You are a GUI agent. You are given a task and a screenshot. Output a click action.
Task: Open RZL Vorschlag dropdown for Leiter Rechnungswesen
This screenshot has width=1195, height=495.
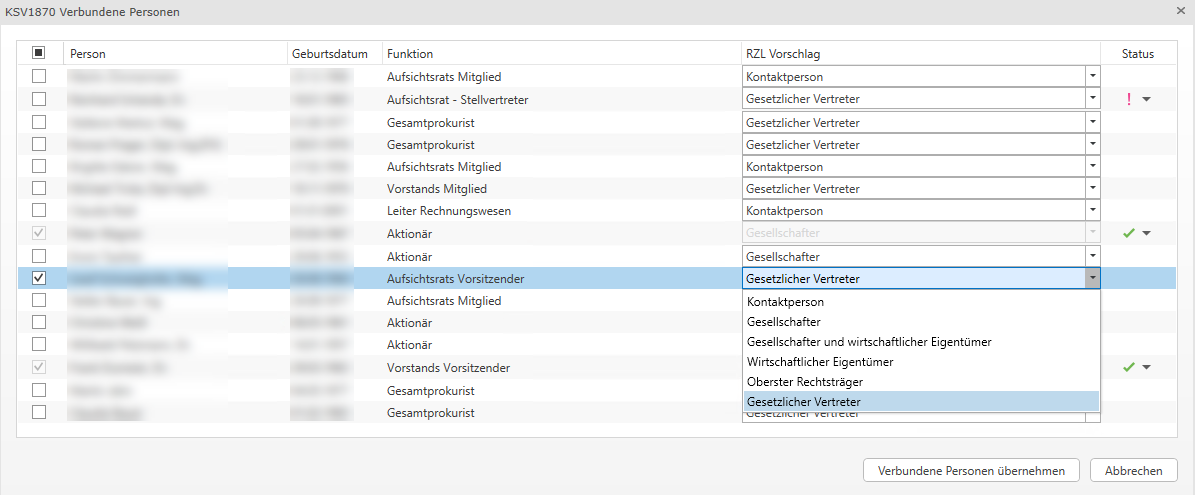click(1092, 211)
